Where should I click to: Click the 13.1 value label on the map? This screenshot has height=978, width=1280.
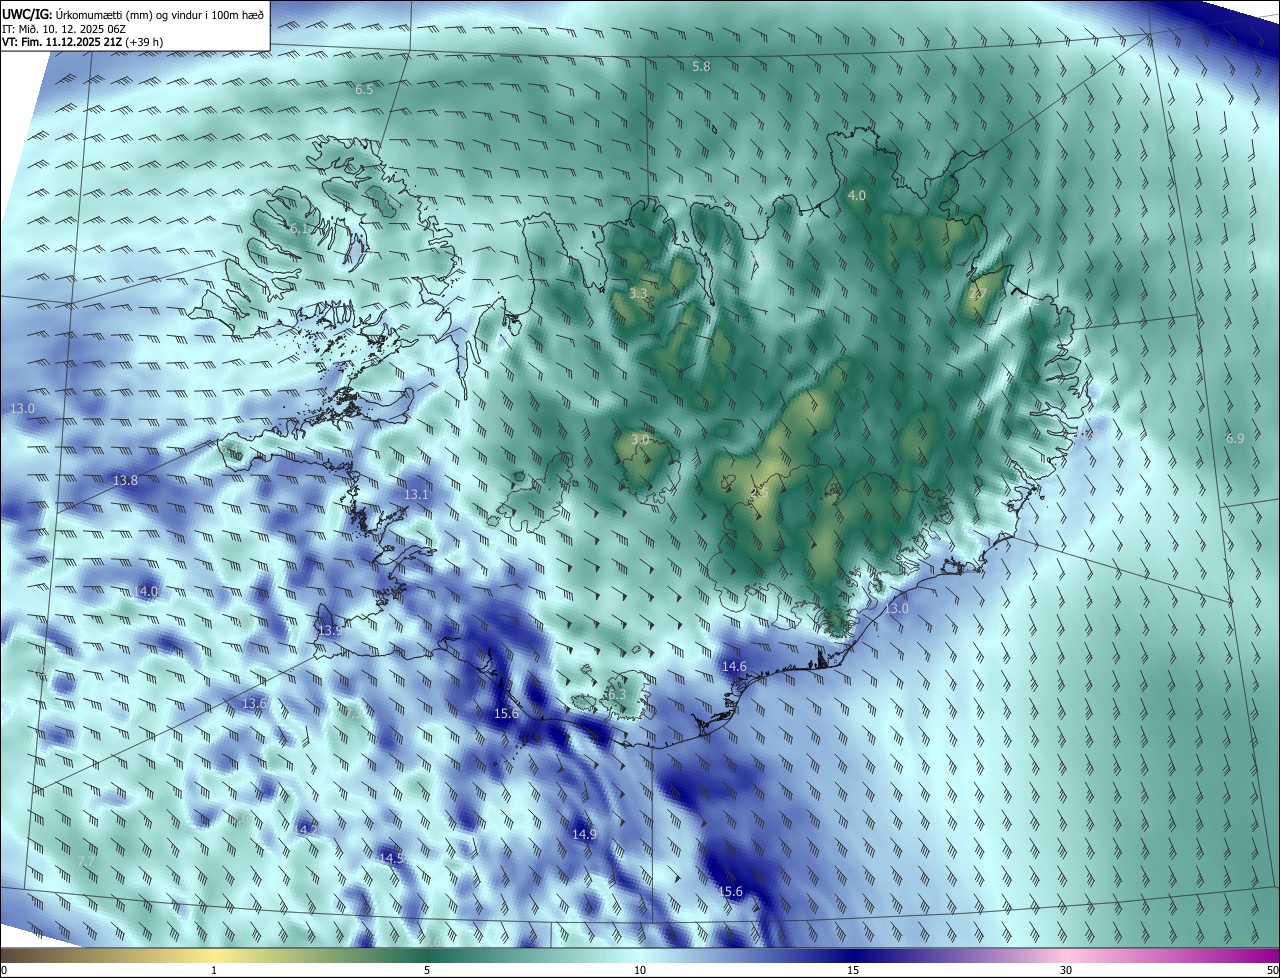416,494
